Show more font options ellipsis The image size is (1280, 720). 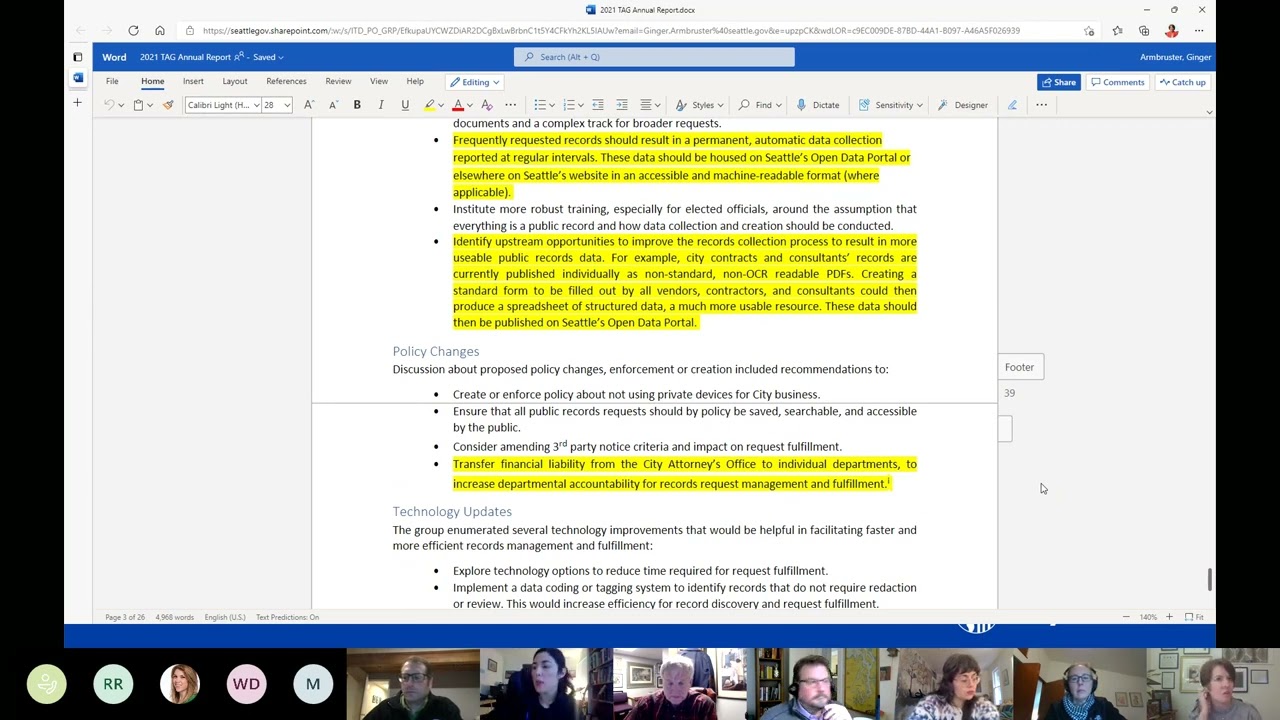[510, 105]
